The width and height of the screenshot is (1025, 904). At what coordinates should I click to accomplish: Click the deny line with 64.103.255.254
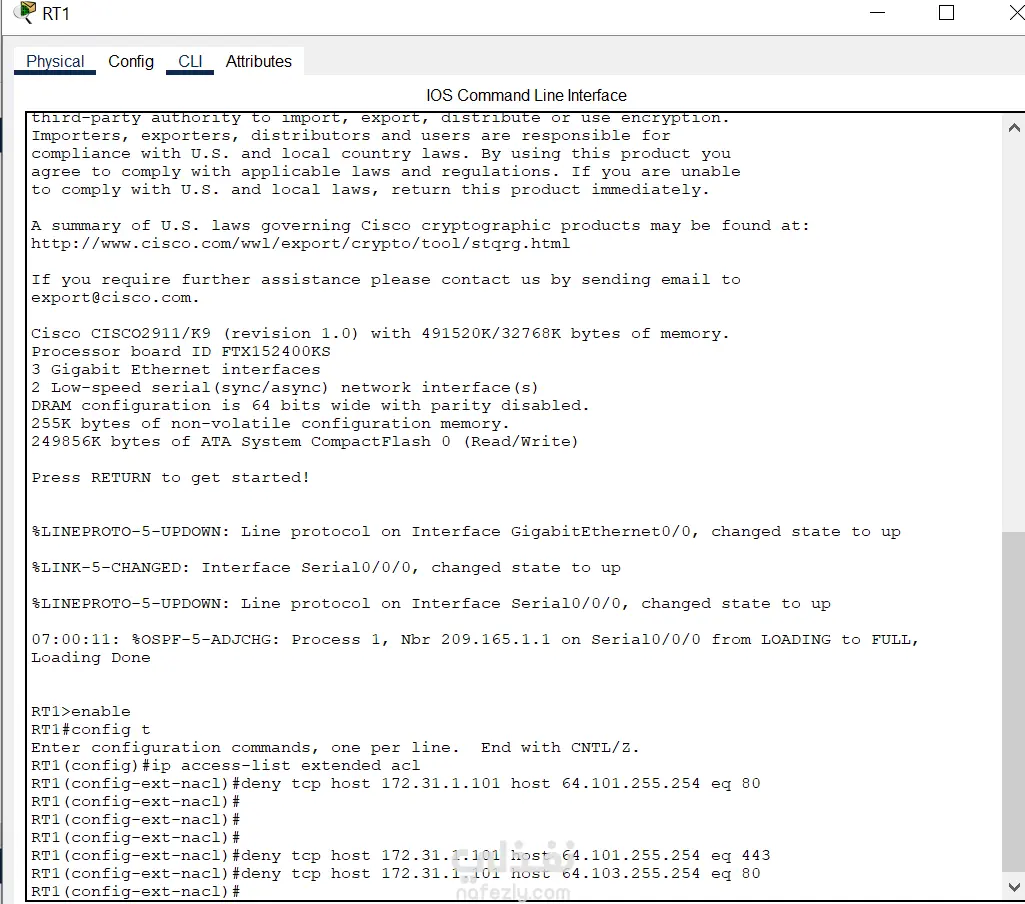(395, 873)
